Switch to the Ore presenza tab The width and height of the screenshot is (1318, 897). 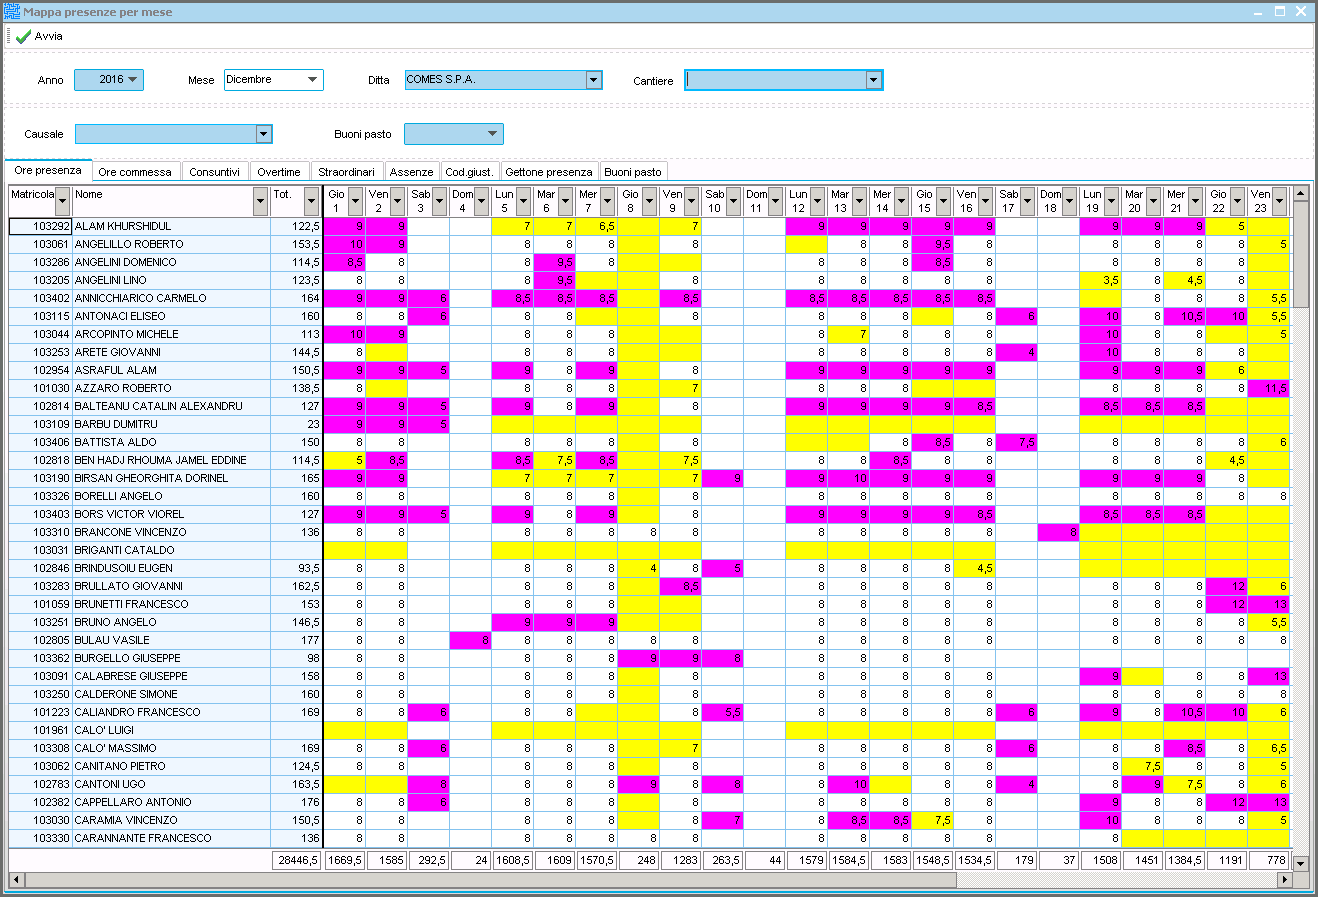(48, 170)
